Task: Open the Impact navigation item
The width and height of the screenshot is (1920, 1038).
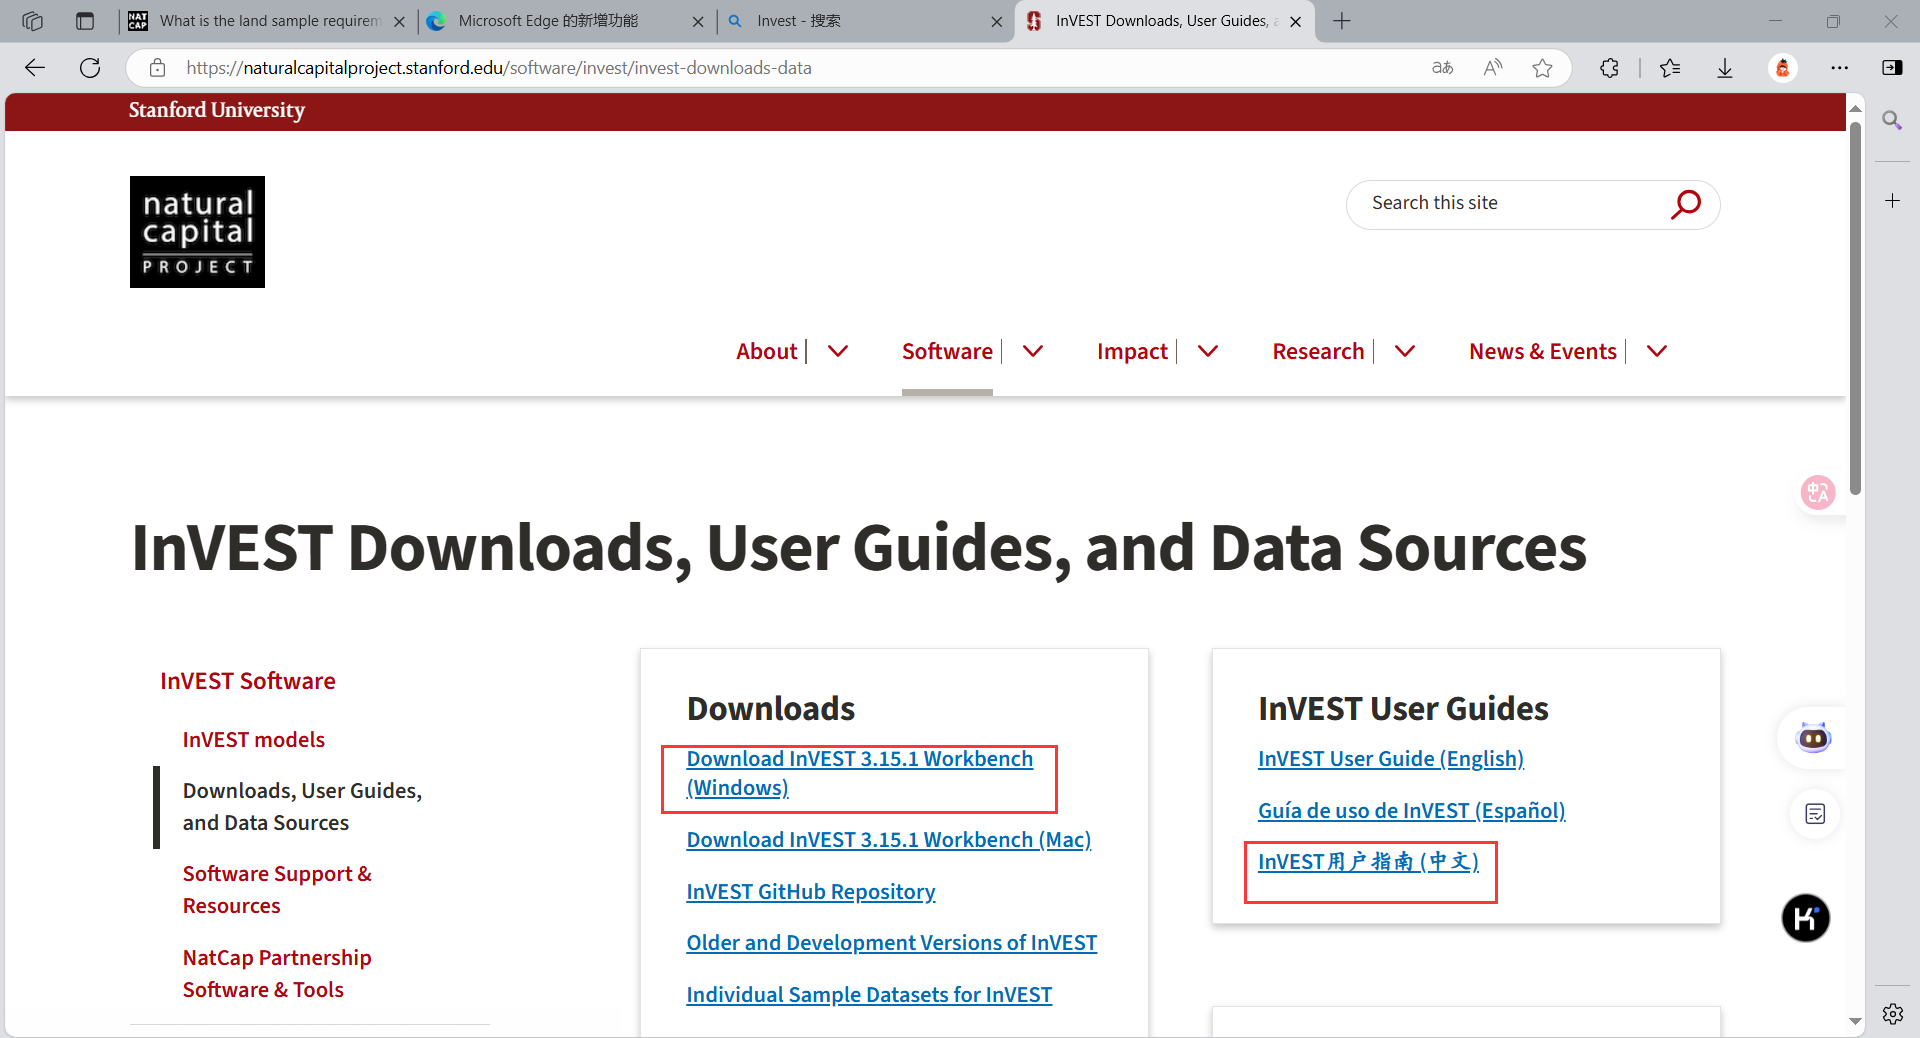Action: tap(1132, 352)
